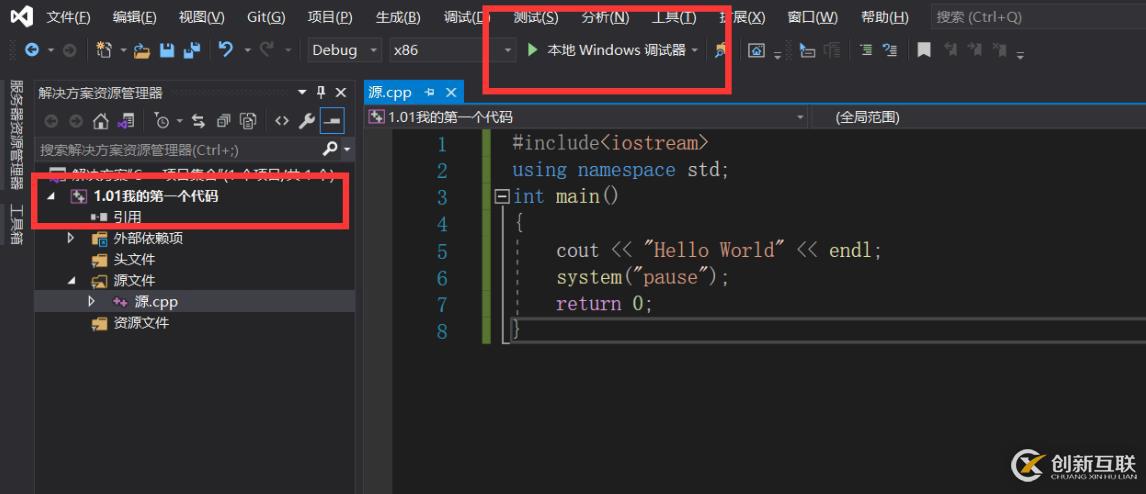Open Solution Explorer window position dropdown

coord(303,92)
